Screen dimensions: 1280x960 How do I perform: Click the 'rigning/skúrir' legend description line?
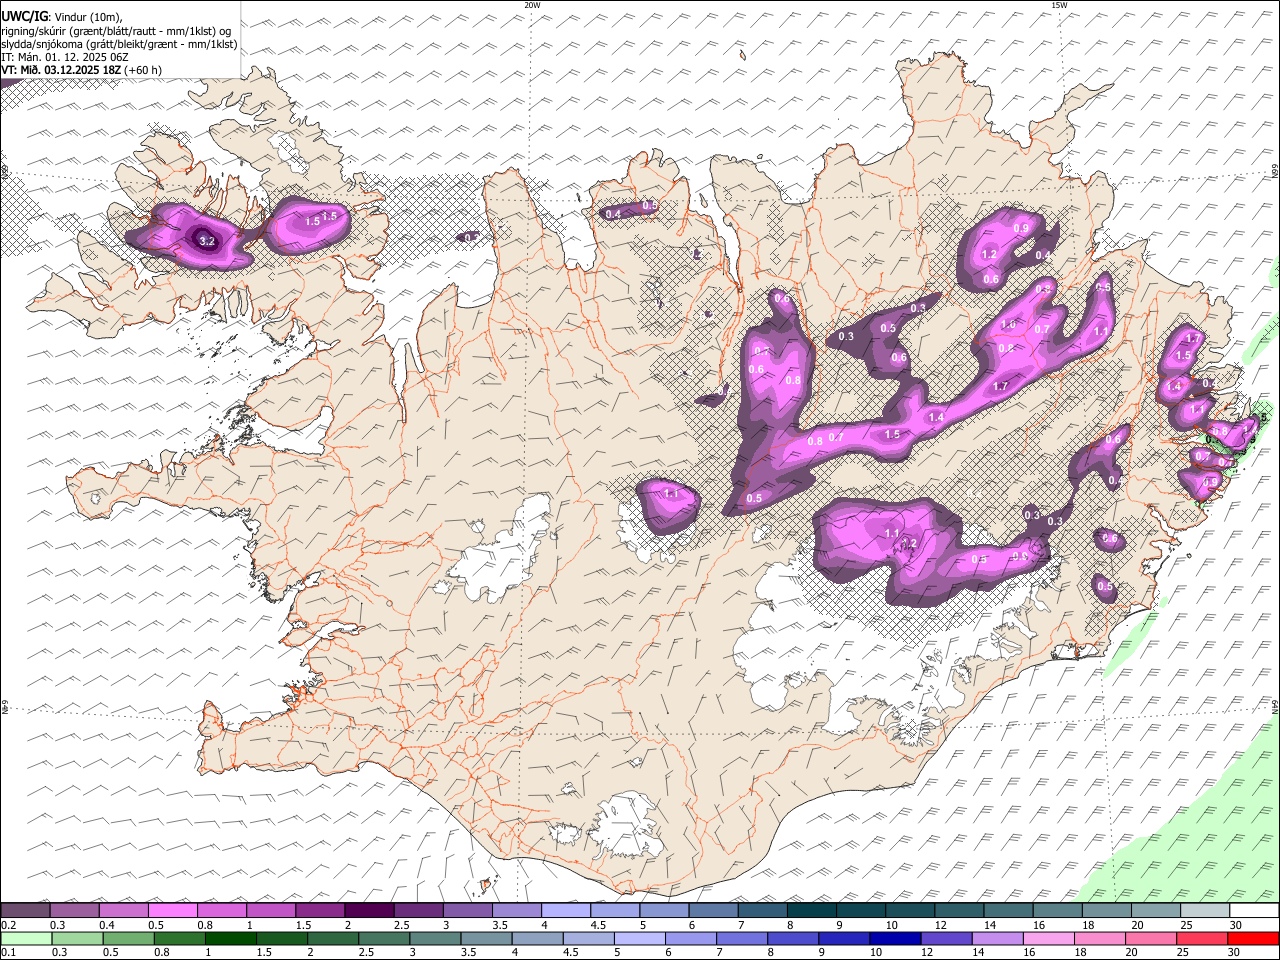(x=117, y=31)
